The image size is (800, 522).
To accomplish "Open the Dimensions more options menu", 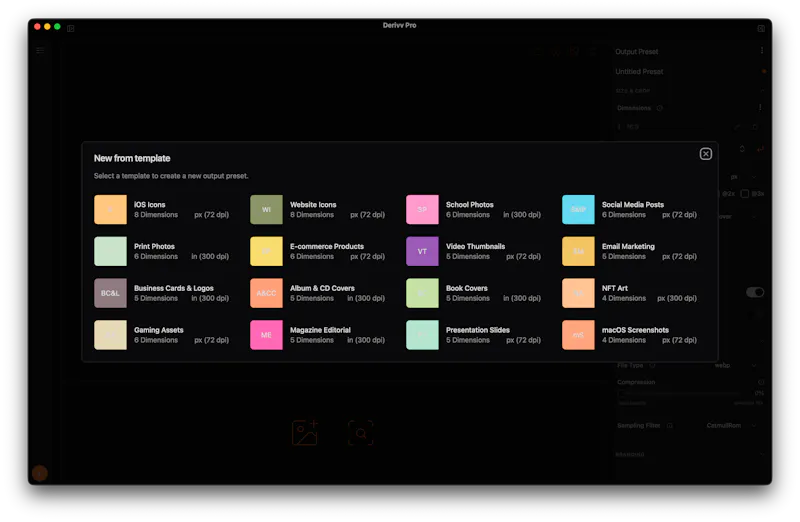I will (x=760, y=108).
